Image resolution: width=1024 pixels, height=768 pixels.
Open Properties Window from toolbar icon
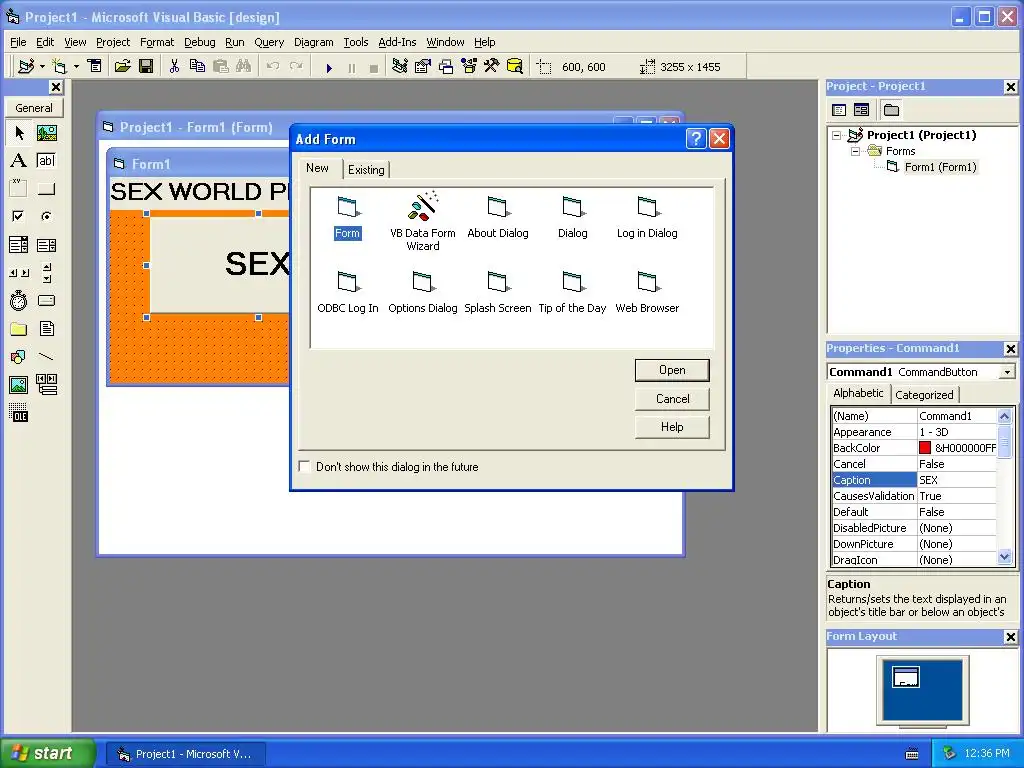coord(423,67)
